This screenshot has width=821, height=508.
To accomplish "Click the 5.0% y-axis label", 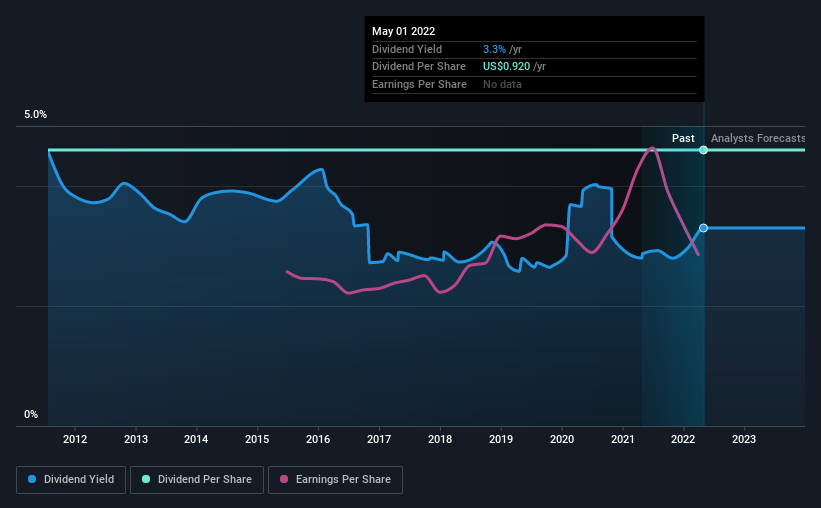I will [35, 114].
